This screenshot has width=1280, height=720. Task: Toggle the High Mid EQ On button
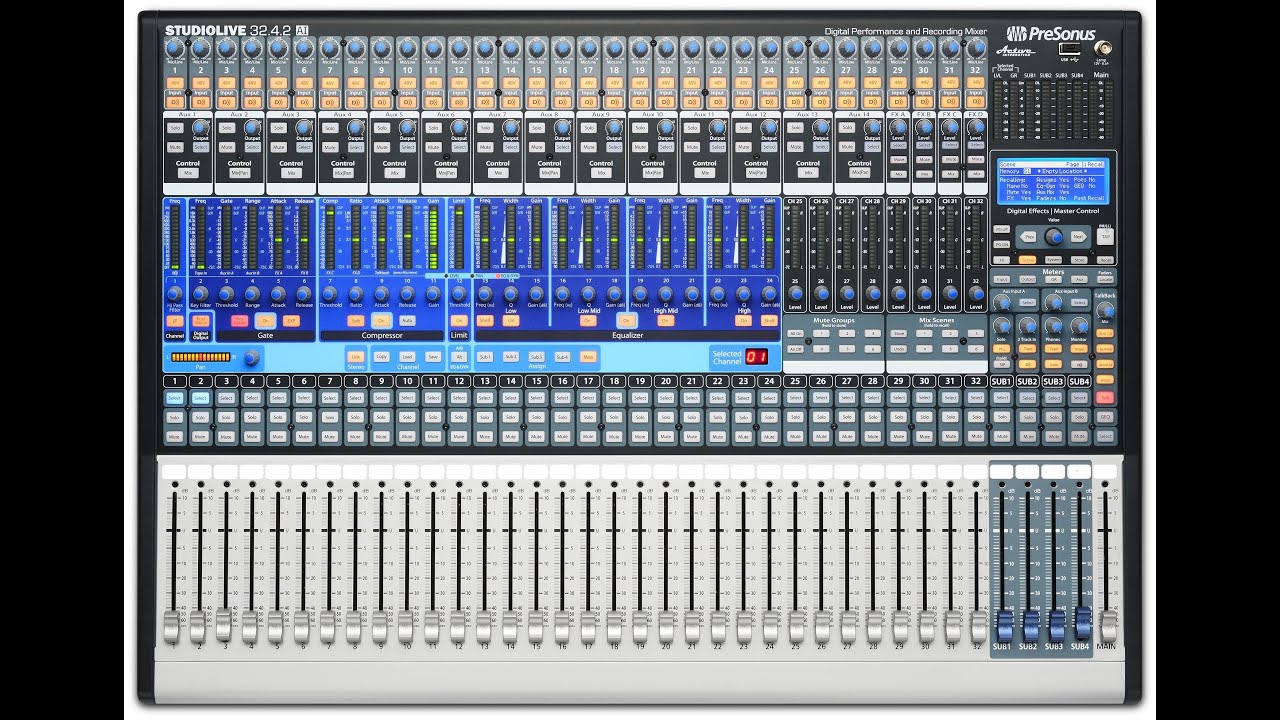(x=666, y=321)
